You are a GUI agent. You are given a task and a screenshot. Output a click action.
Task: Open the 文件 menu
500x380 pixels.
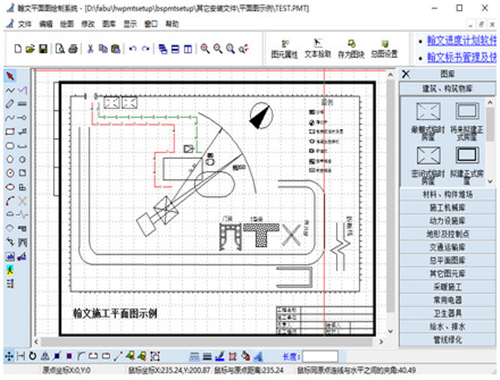[25, 24]
